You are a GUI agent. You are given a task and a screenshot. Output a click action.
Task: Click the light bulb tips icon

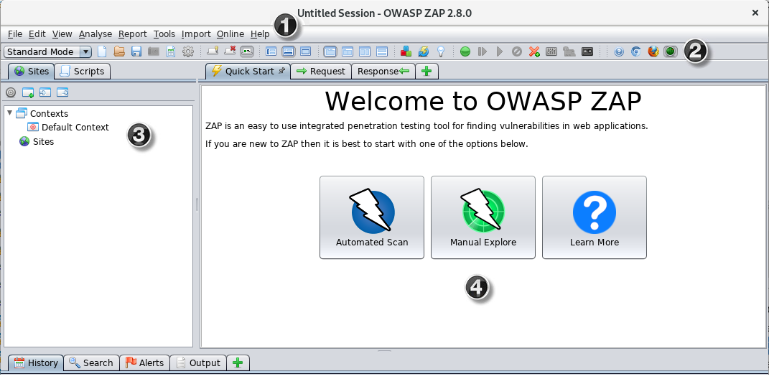click(x=441, y=52)
